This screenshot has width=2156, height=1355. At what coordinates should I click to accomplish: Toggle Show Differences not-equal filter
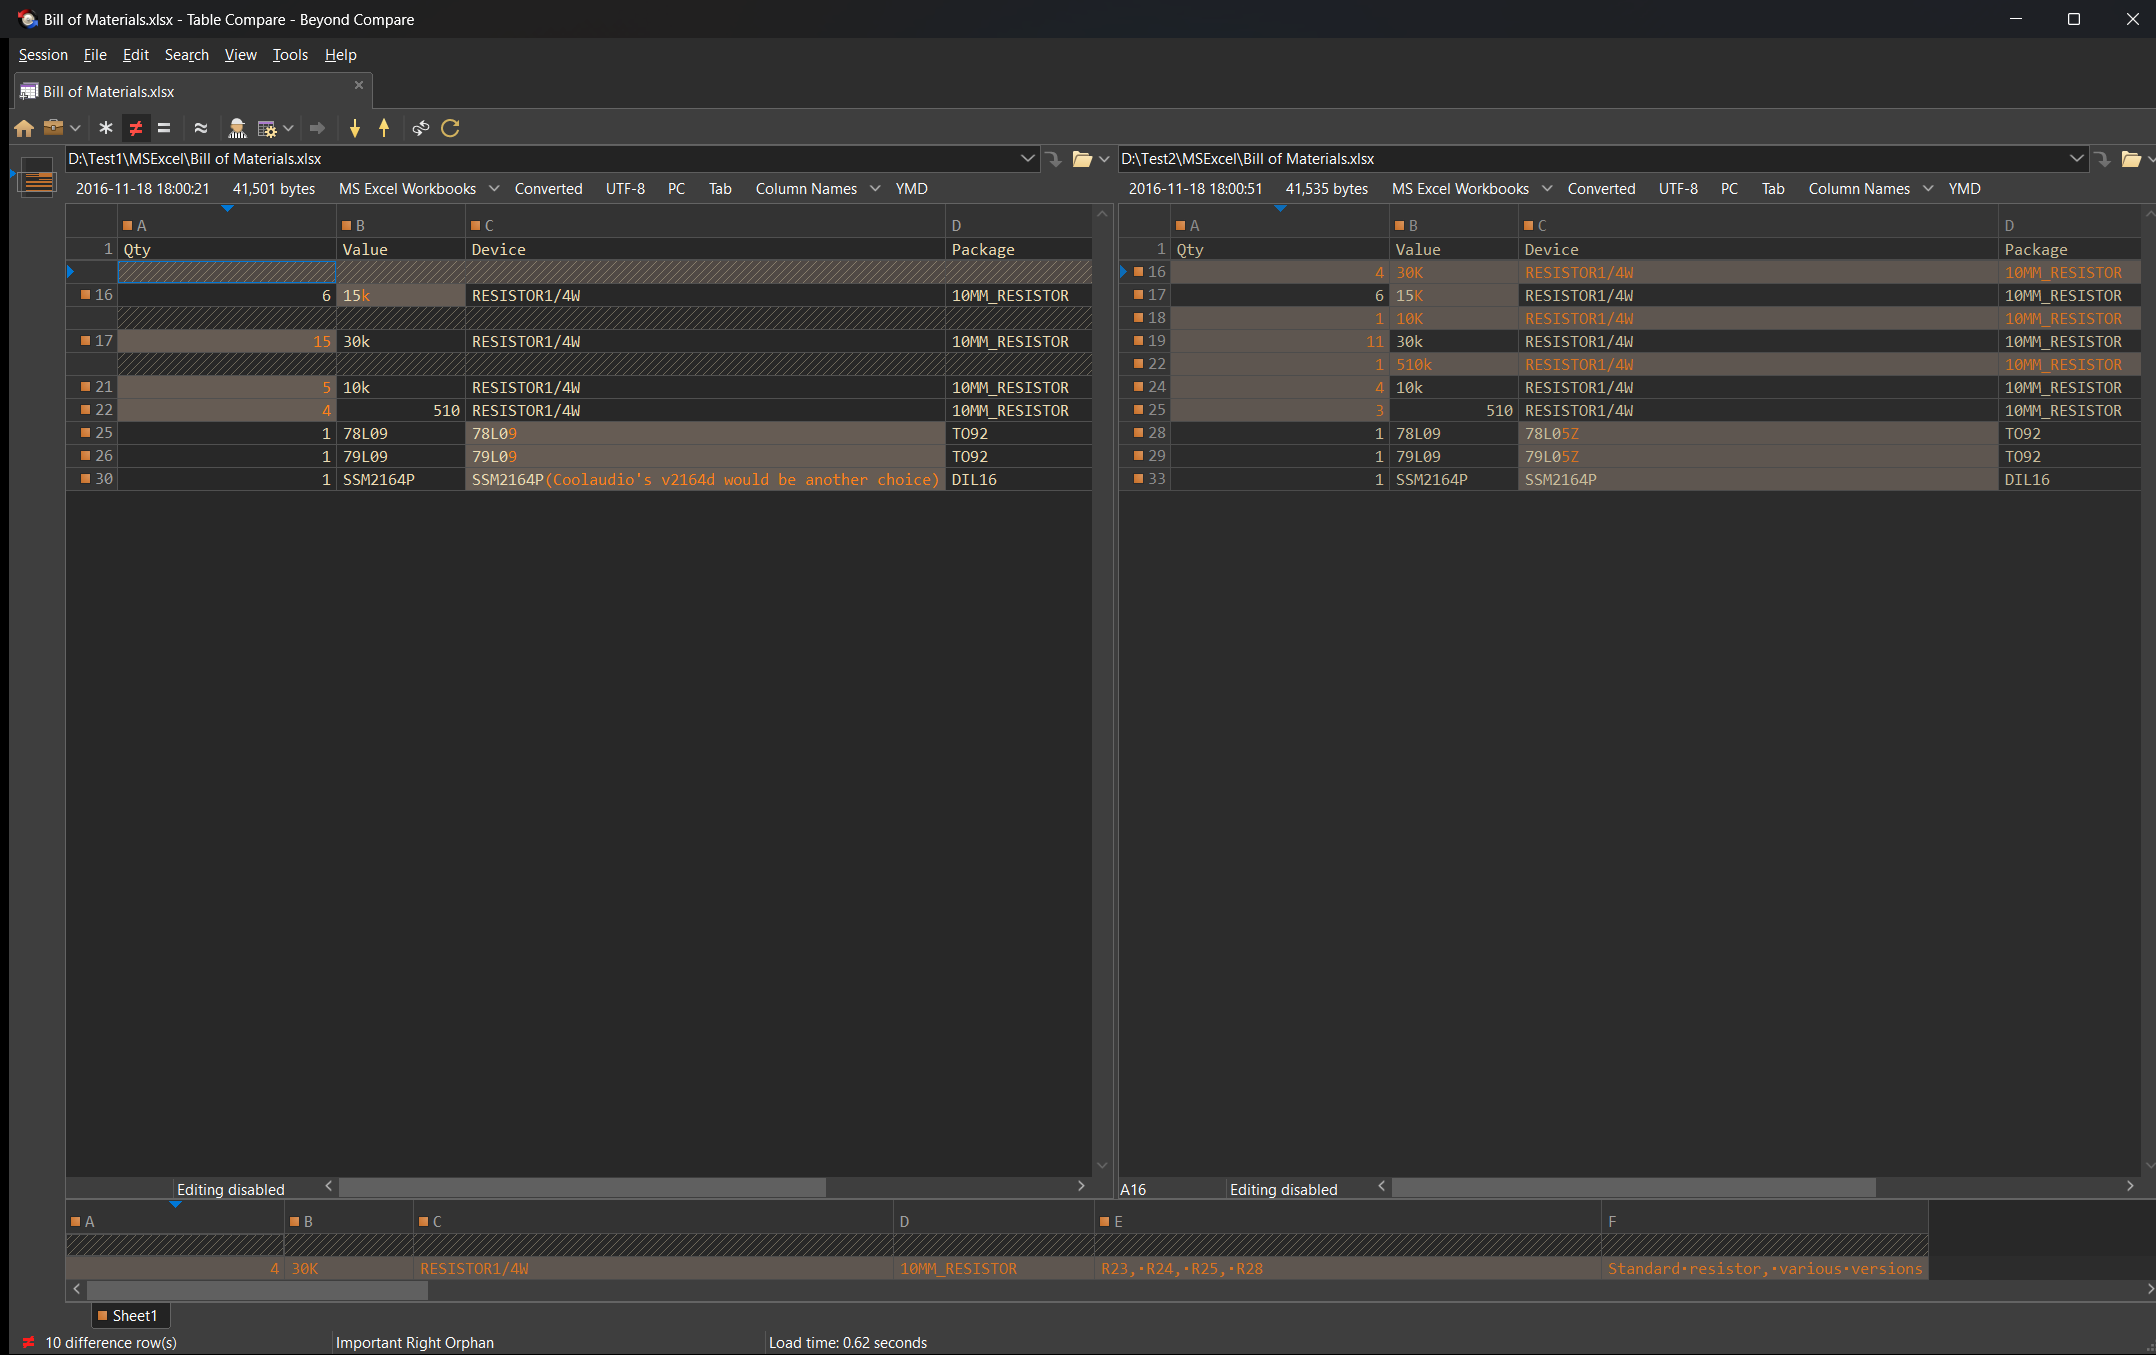(x=135, y=128)
